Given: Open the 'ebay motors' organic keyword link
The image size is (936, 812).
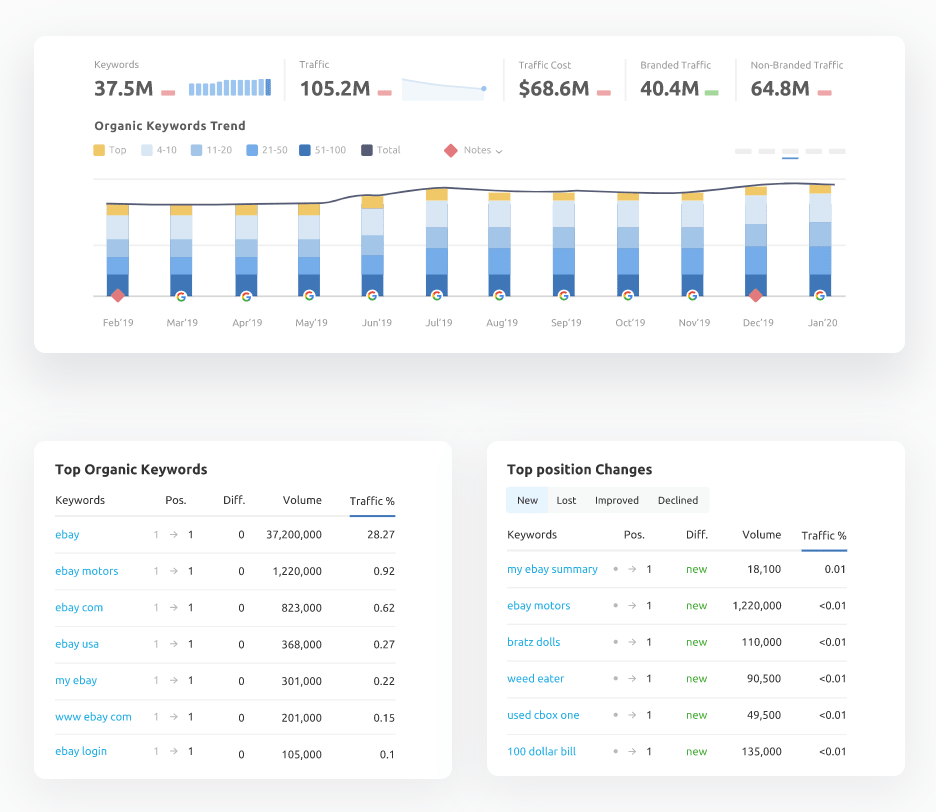Looking at the screenshot, I should [87, 571].
